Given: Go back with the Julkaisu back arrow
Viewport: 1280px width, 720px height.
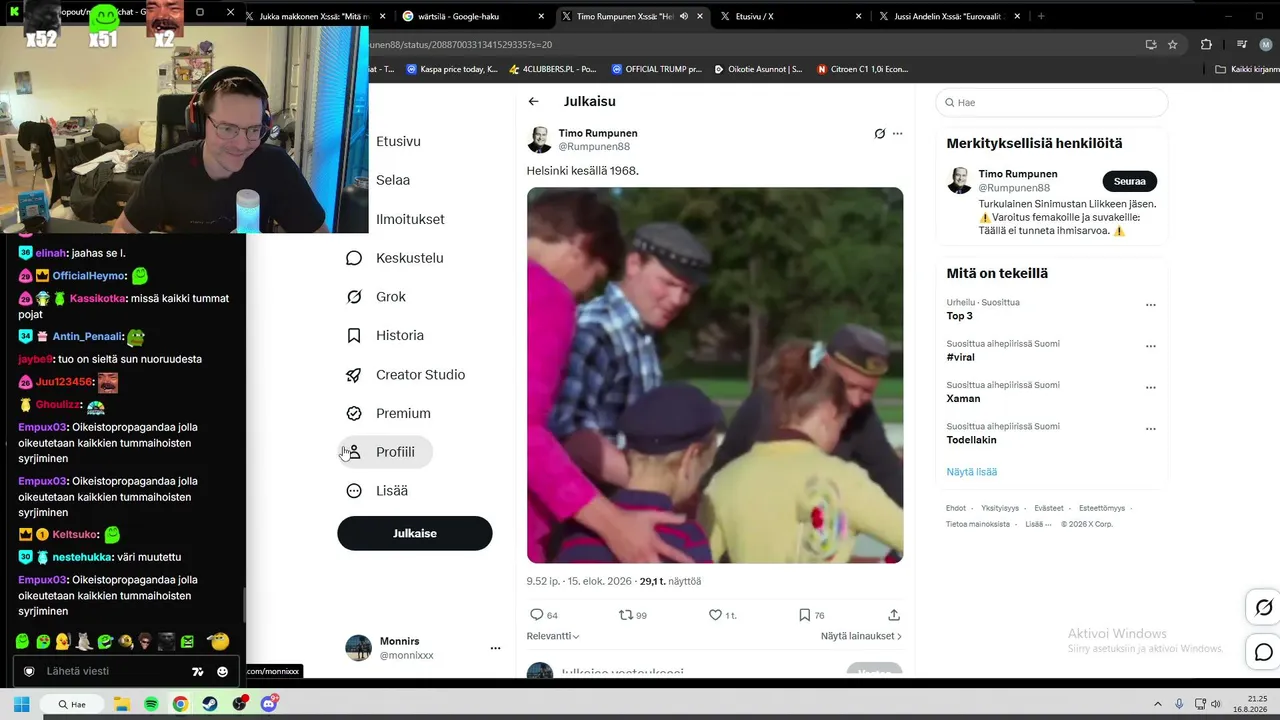Looking at the screenshot, I should coord(533,101).
